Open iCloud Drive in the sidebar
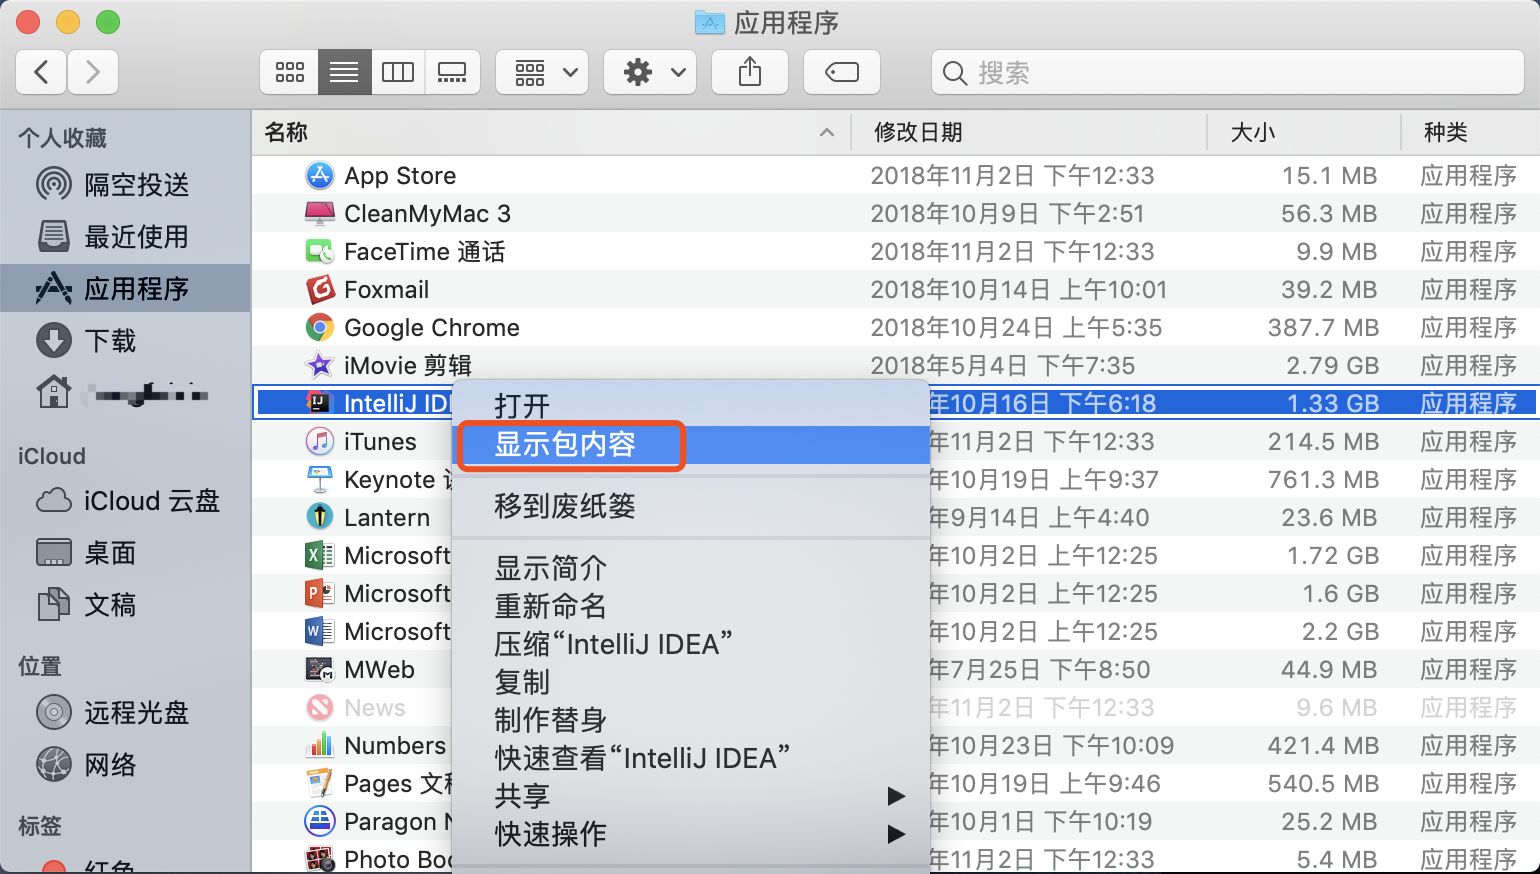Image resolution: width=1540 pixels, height=874 pixels. pyautogui.click(x=125, y=501)
